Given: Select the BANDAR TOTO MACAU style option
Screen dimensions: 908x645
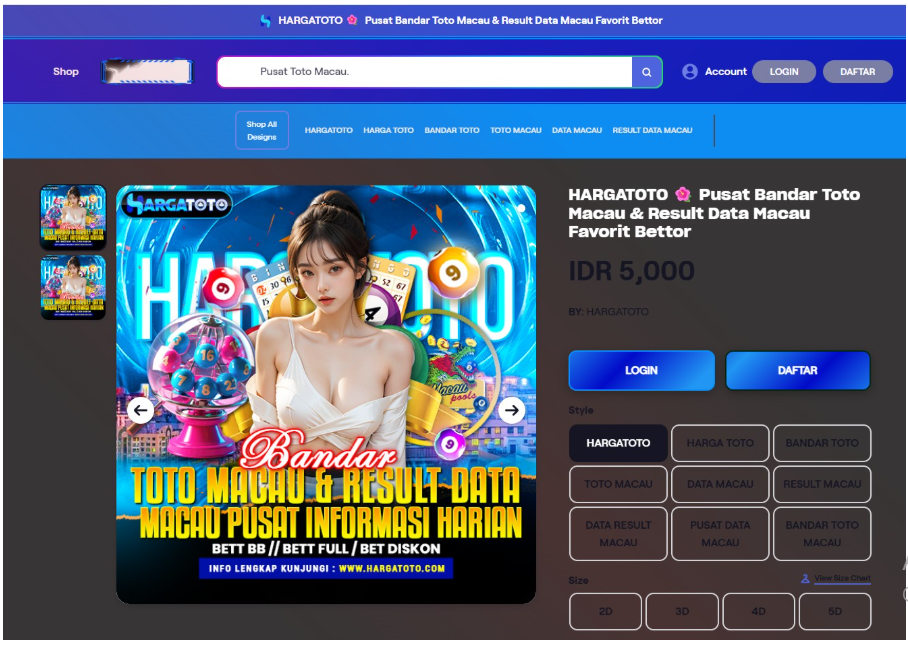Looking at the screenshot, I should coord(822,534).
